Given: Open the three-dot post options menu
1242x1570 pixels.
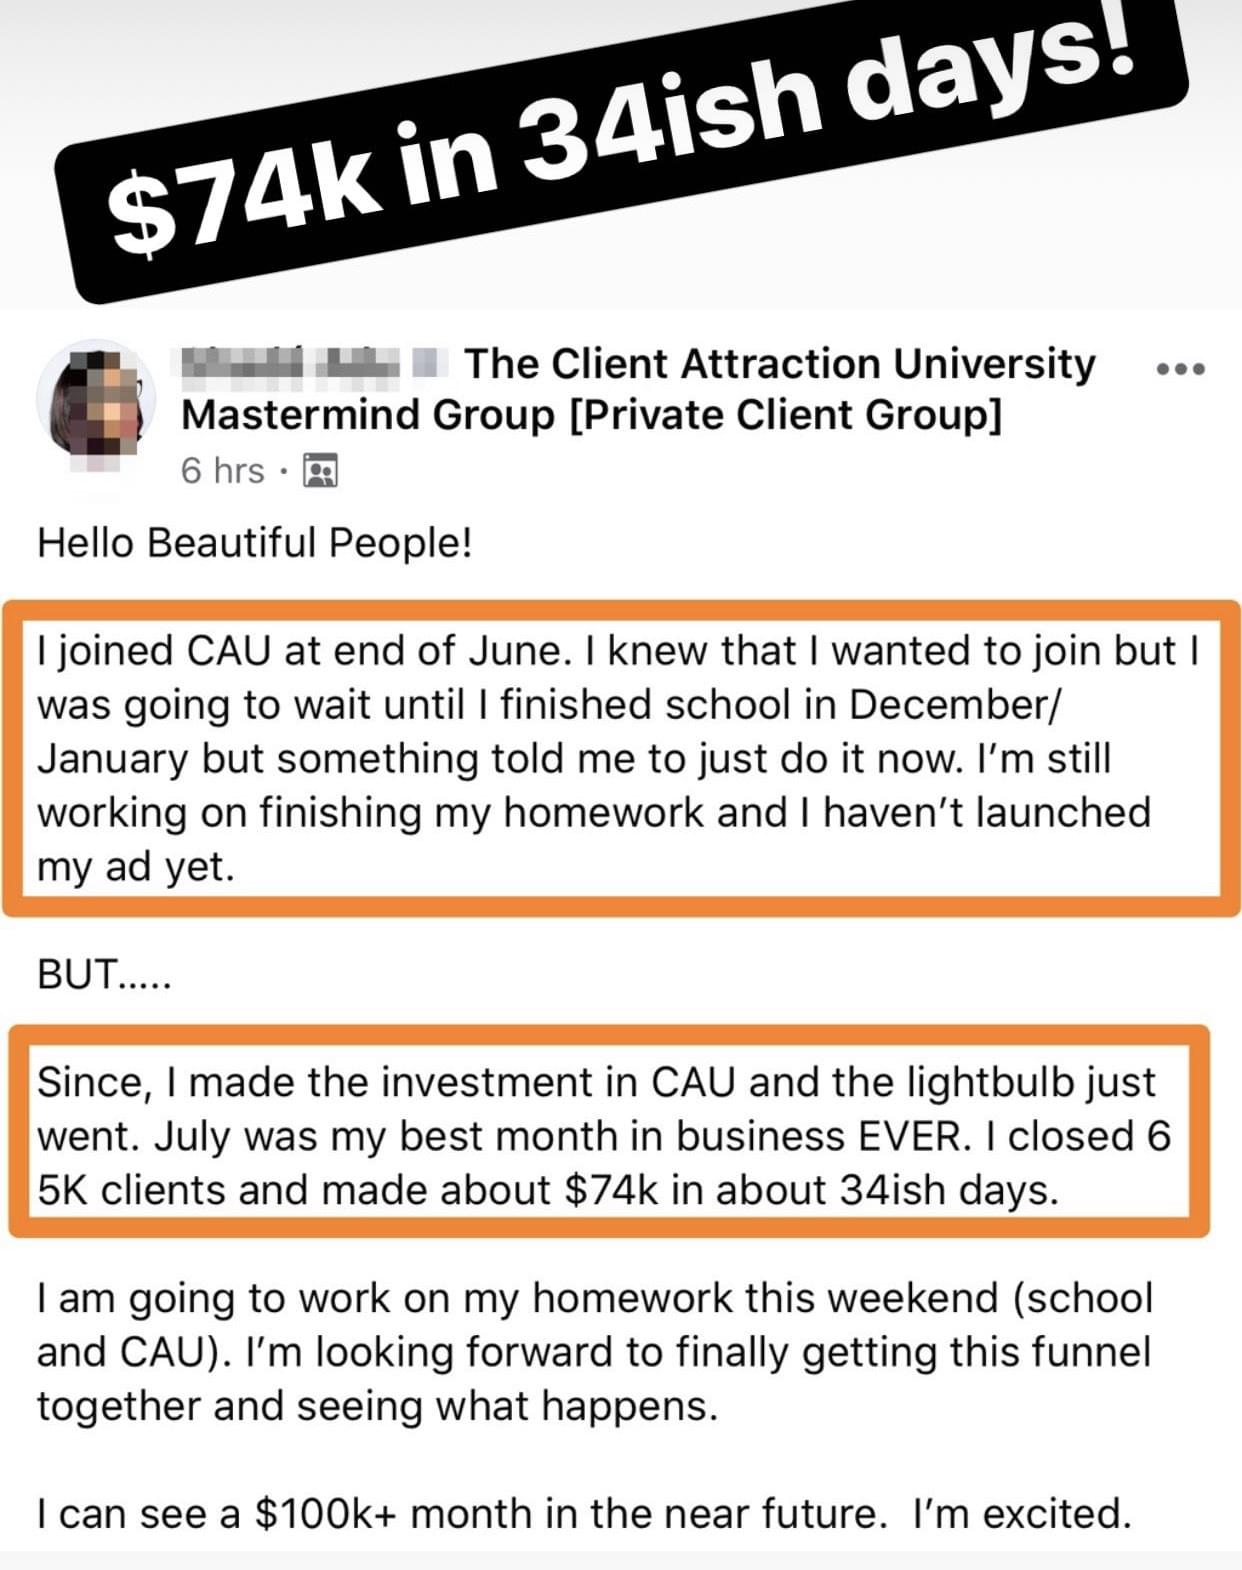Looking at the screenshot, I should pos(1180,369).
